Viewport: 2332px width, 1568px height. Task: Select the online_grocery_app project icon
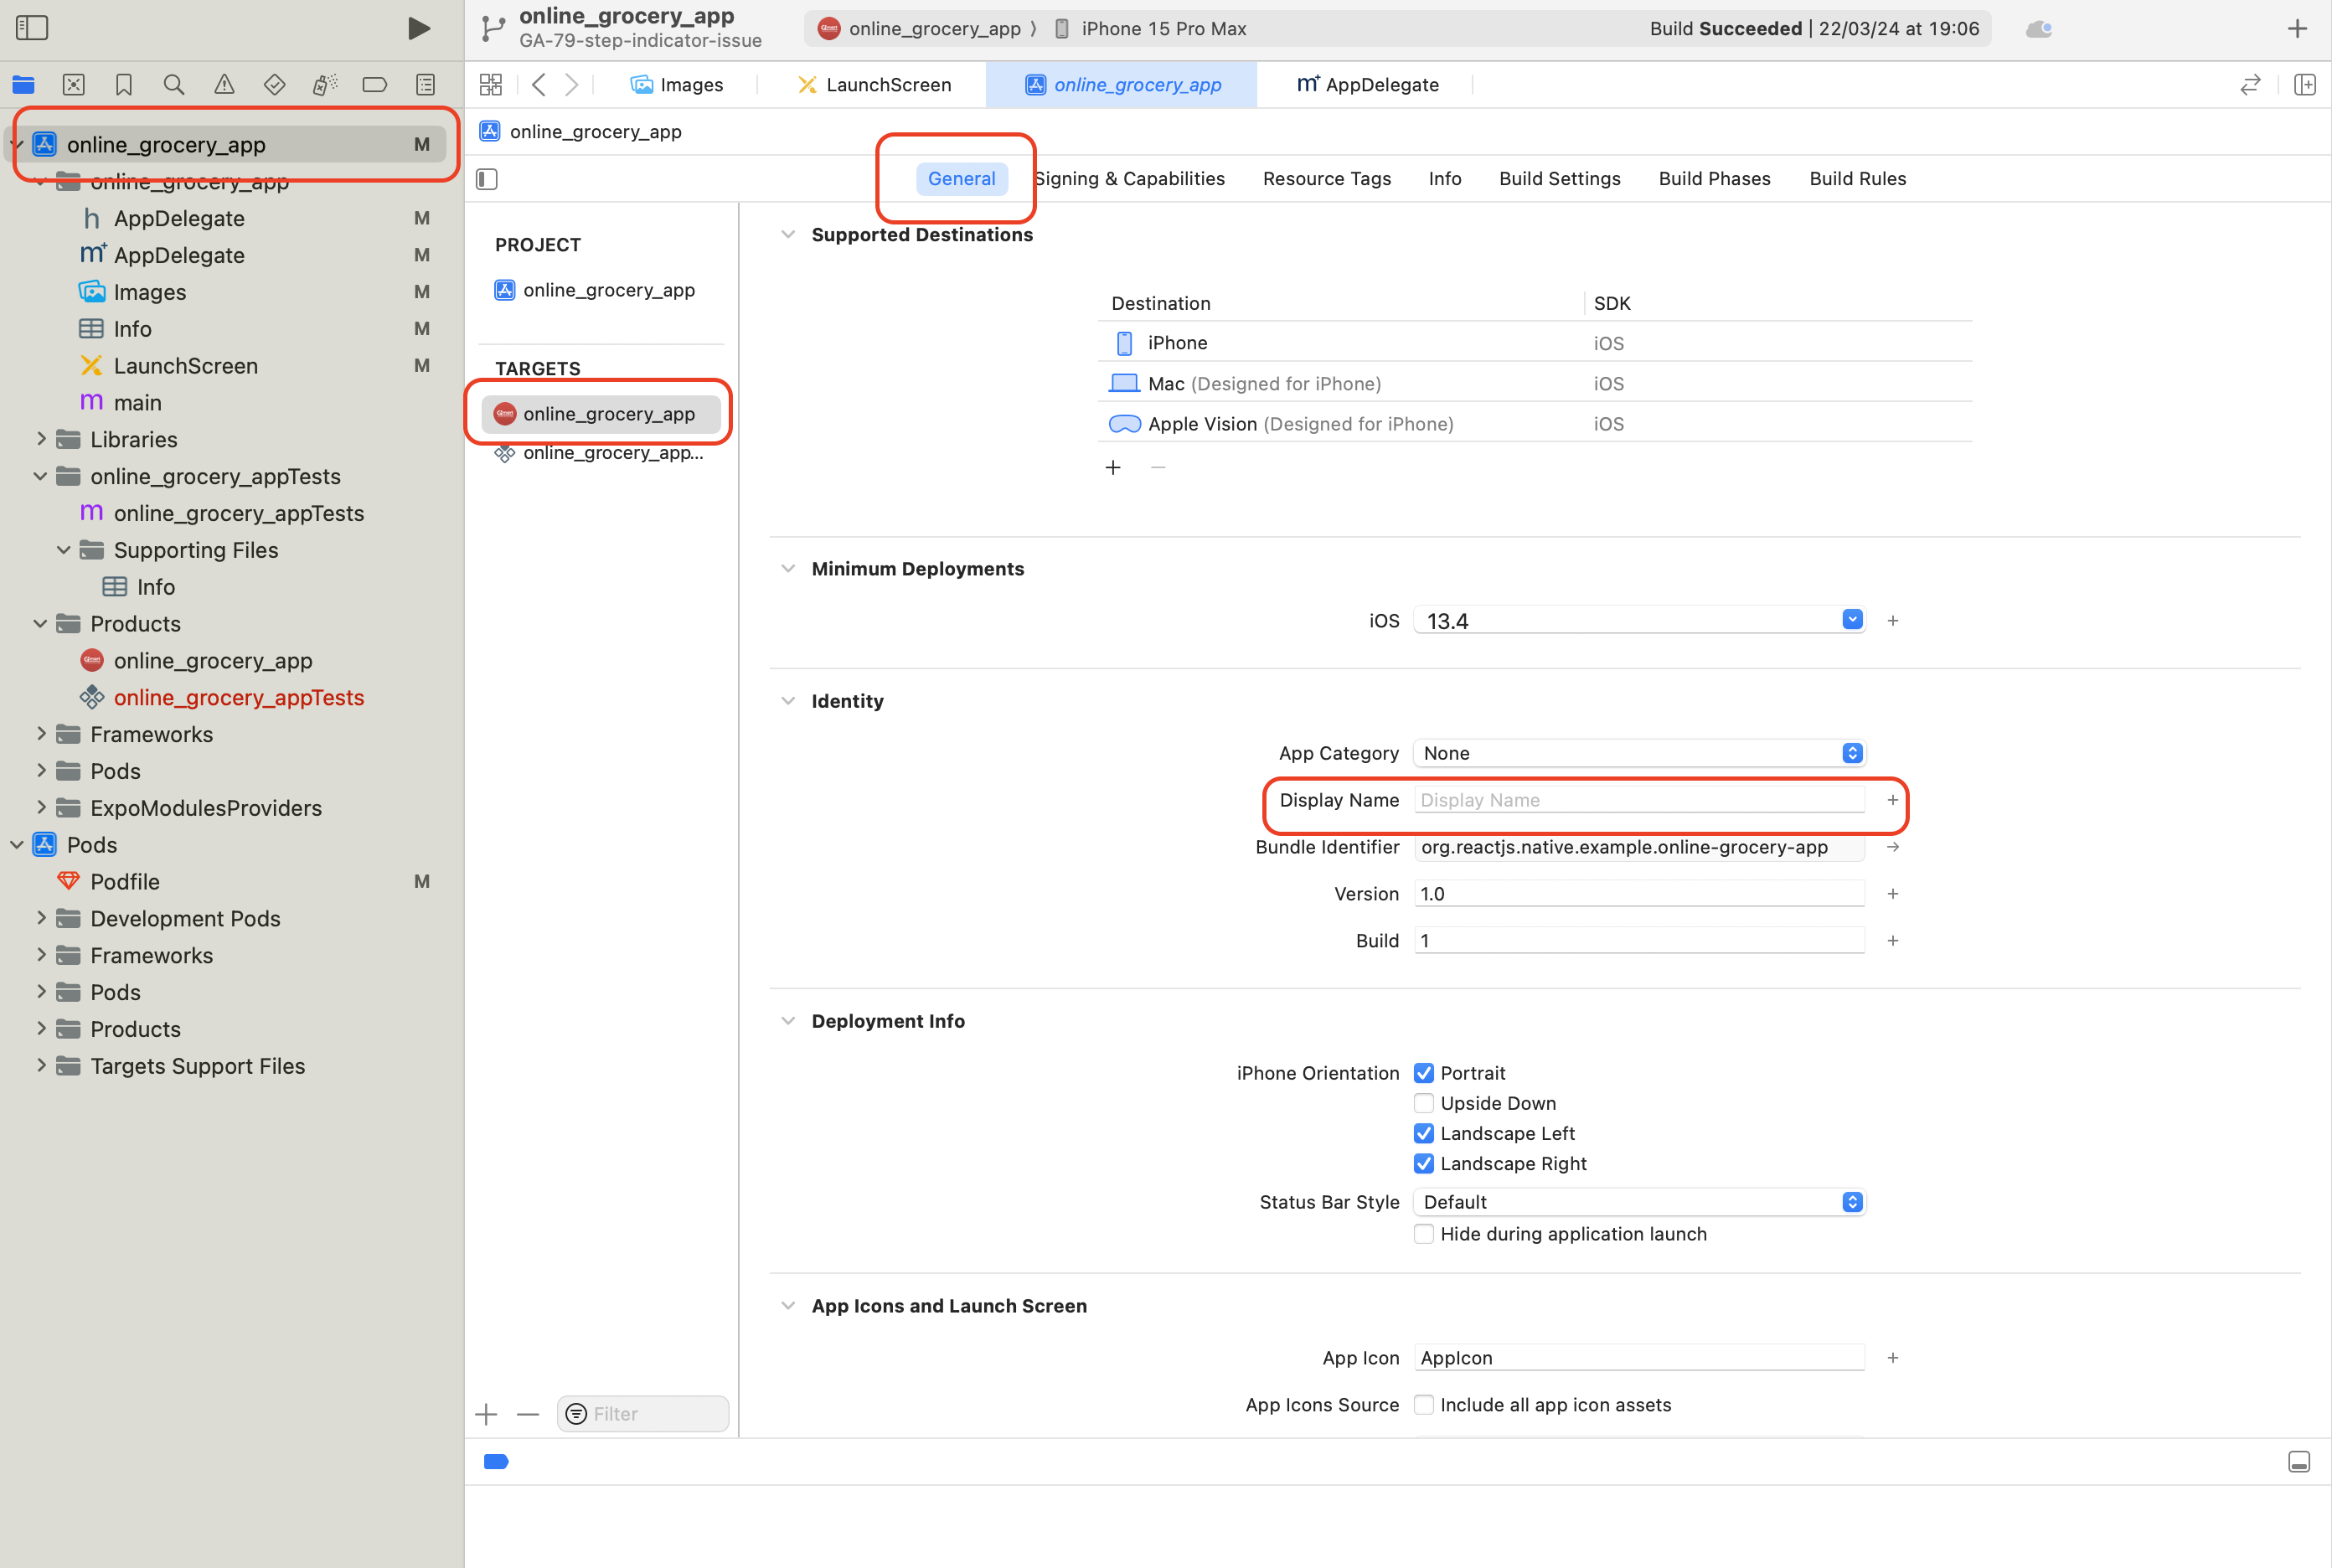[44, 143]
